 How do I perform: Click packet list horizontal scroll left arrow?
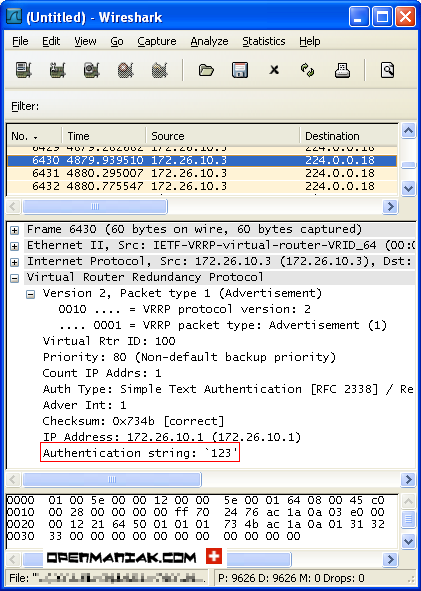[13, 207]
